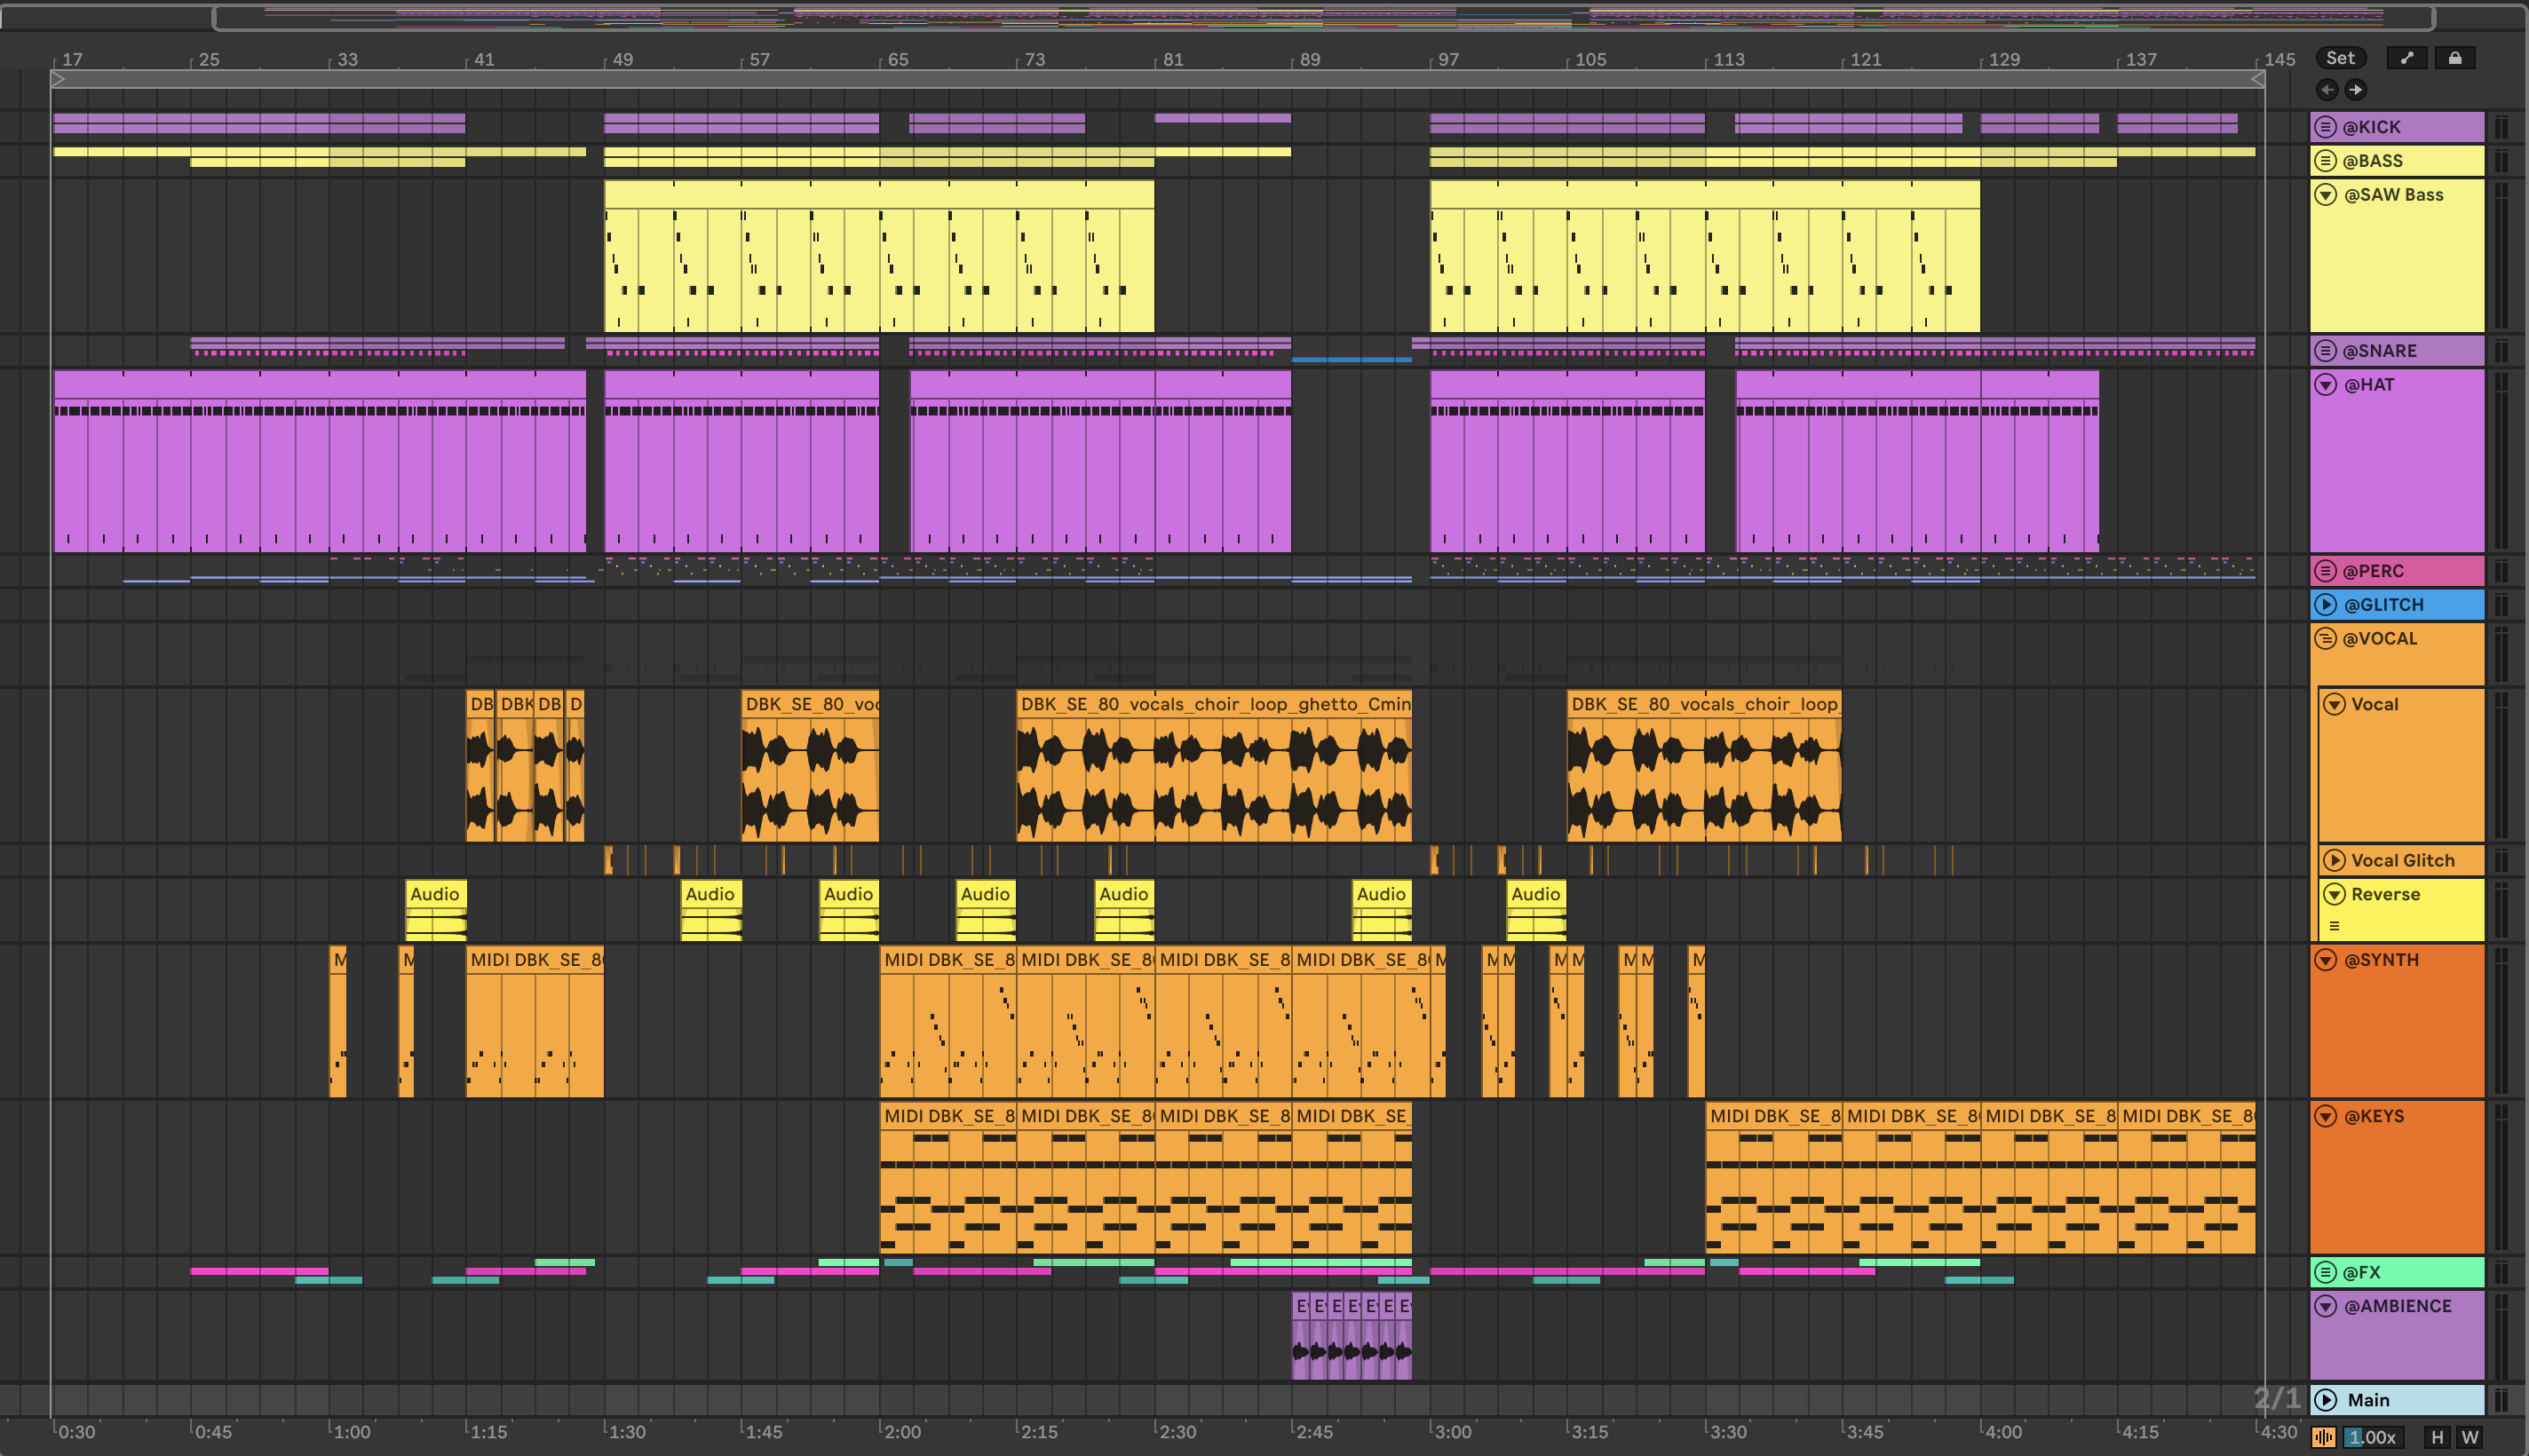The height and width of the screenshot is (1456, 2529).
Task: Click the small lines icon under Reverse
Action: 2335,926
